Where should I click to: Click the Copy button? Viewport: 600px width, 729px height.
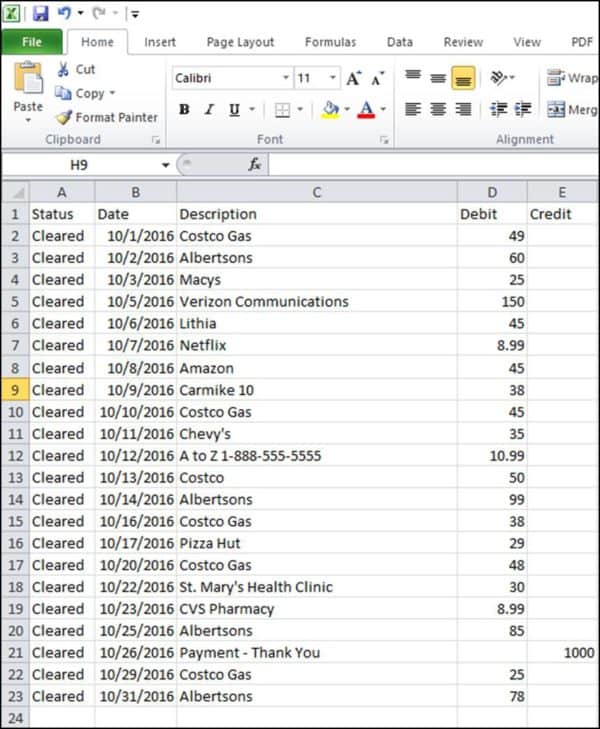[x=79, y=93]
